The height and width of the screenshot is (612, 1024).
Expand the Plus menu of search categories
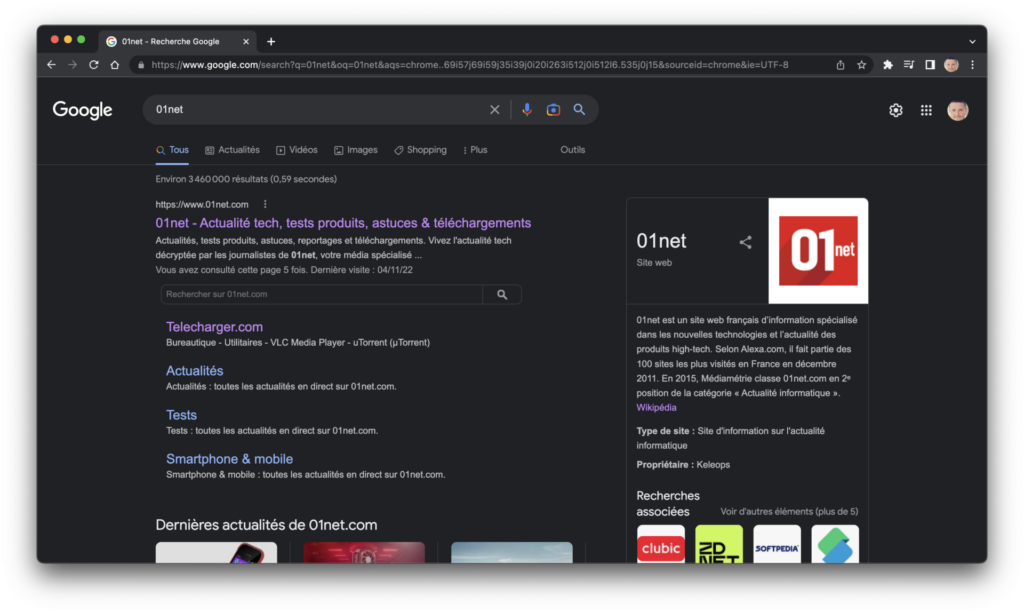pyautogui.click(x=475, y=150)
